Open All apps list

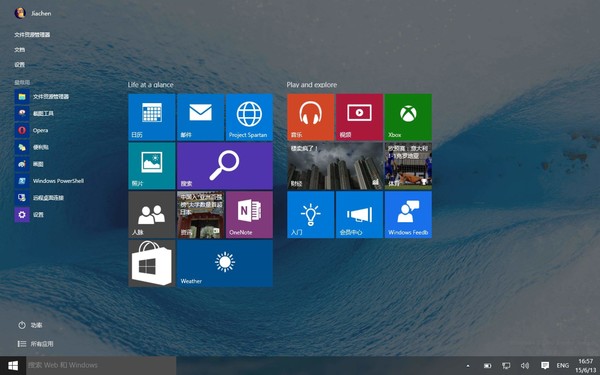coord(36,344)
